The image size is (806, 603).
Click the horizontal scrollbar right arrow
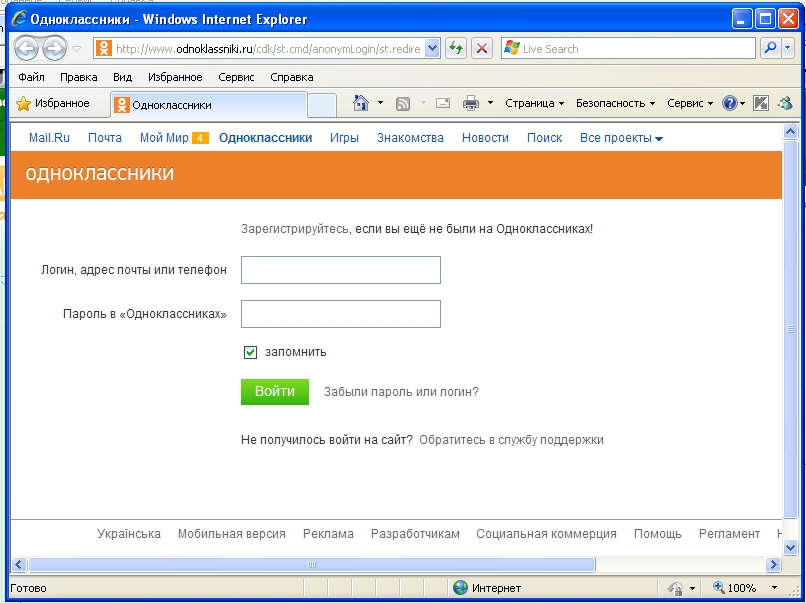773,564
